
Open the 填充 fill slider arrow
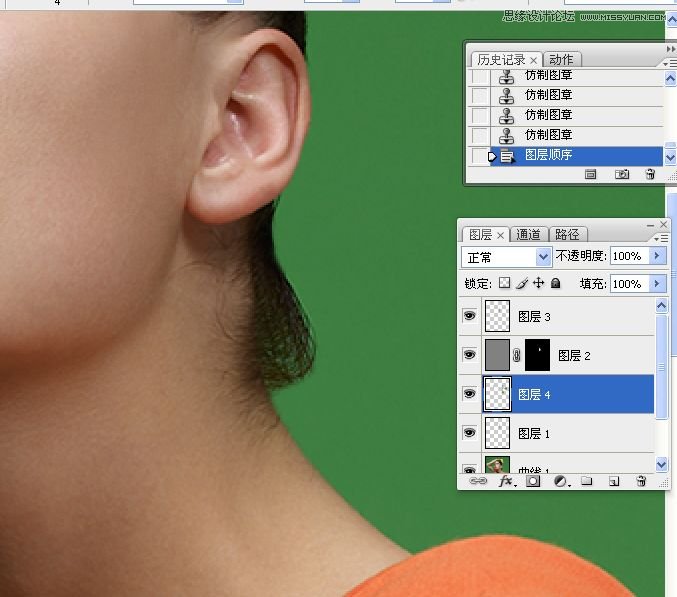click(x=657, y=284)
